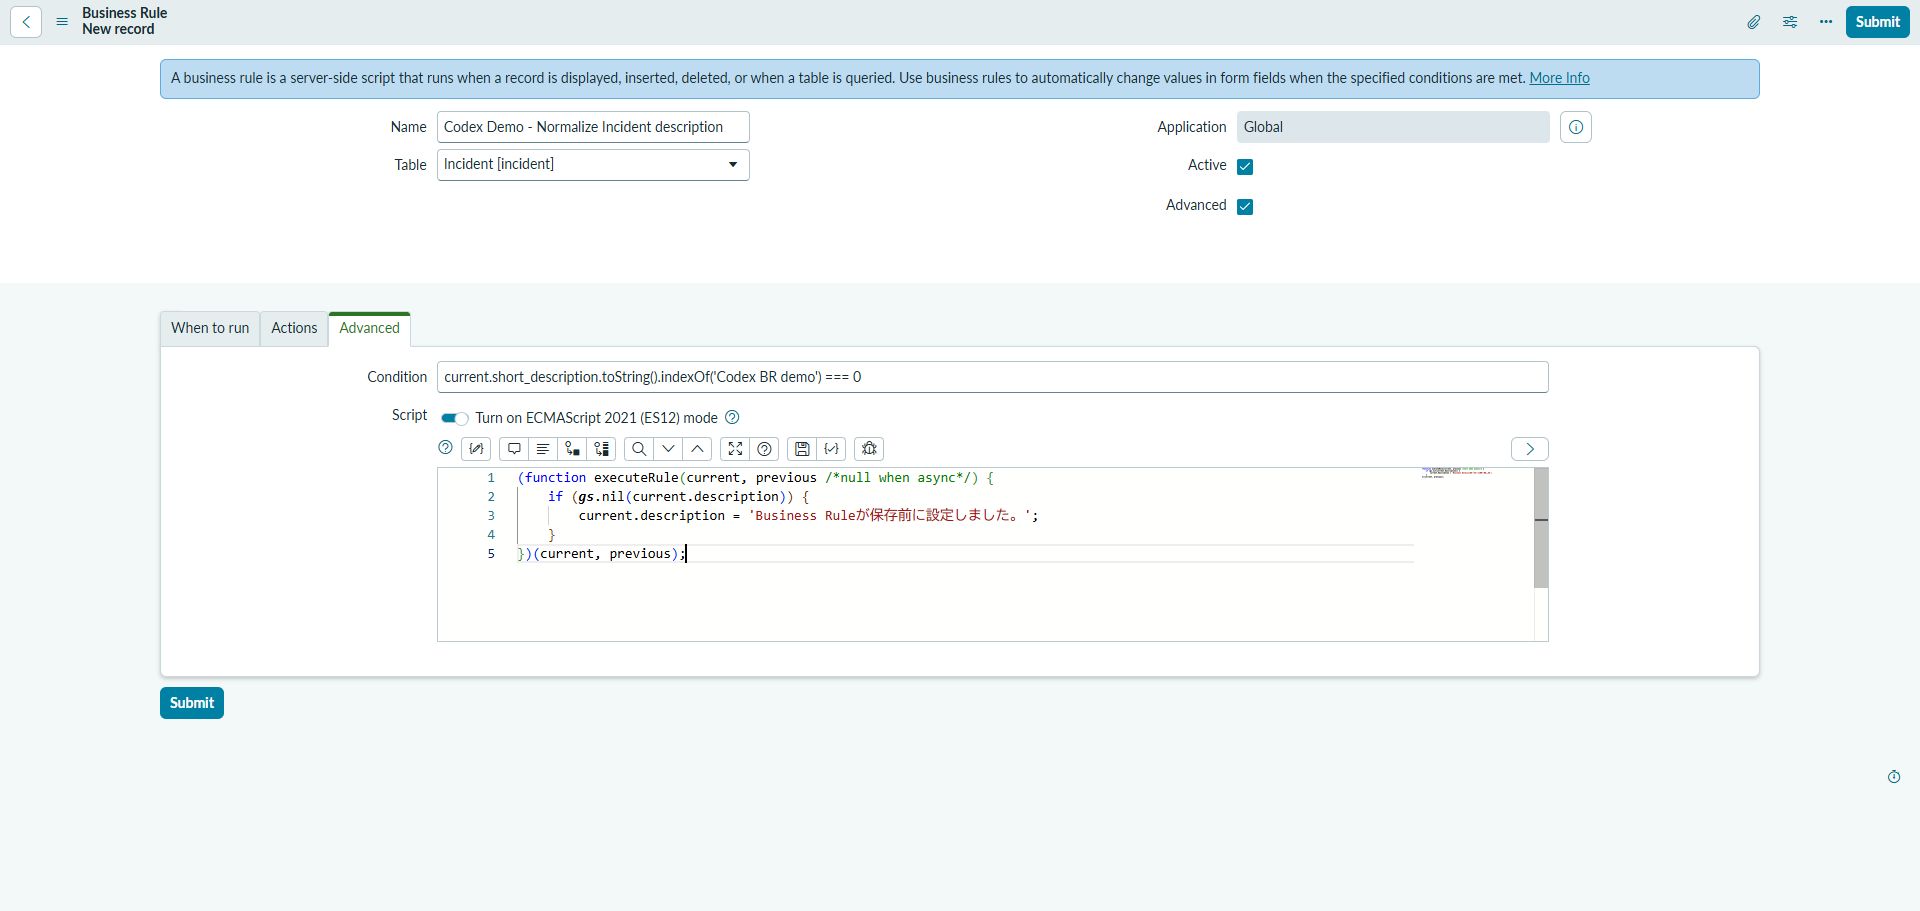Click the find next down chevron
Screen dimensions: 1920x911
tap(668, 449)
